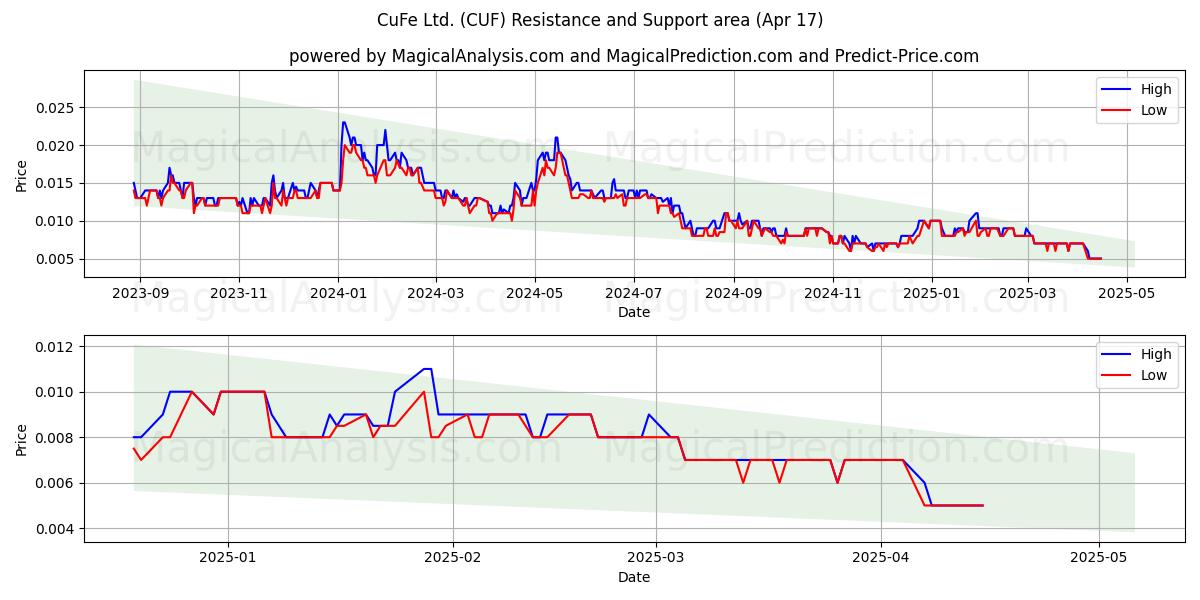1200x600 pixels.
Task: Click the top chart y-axis value '0.005'
Action: click(x=57, y=259)
